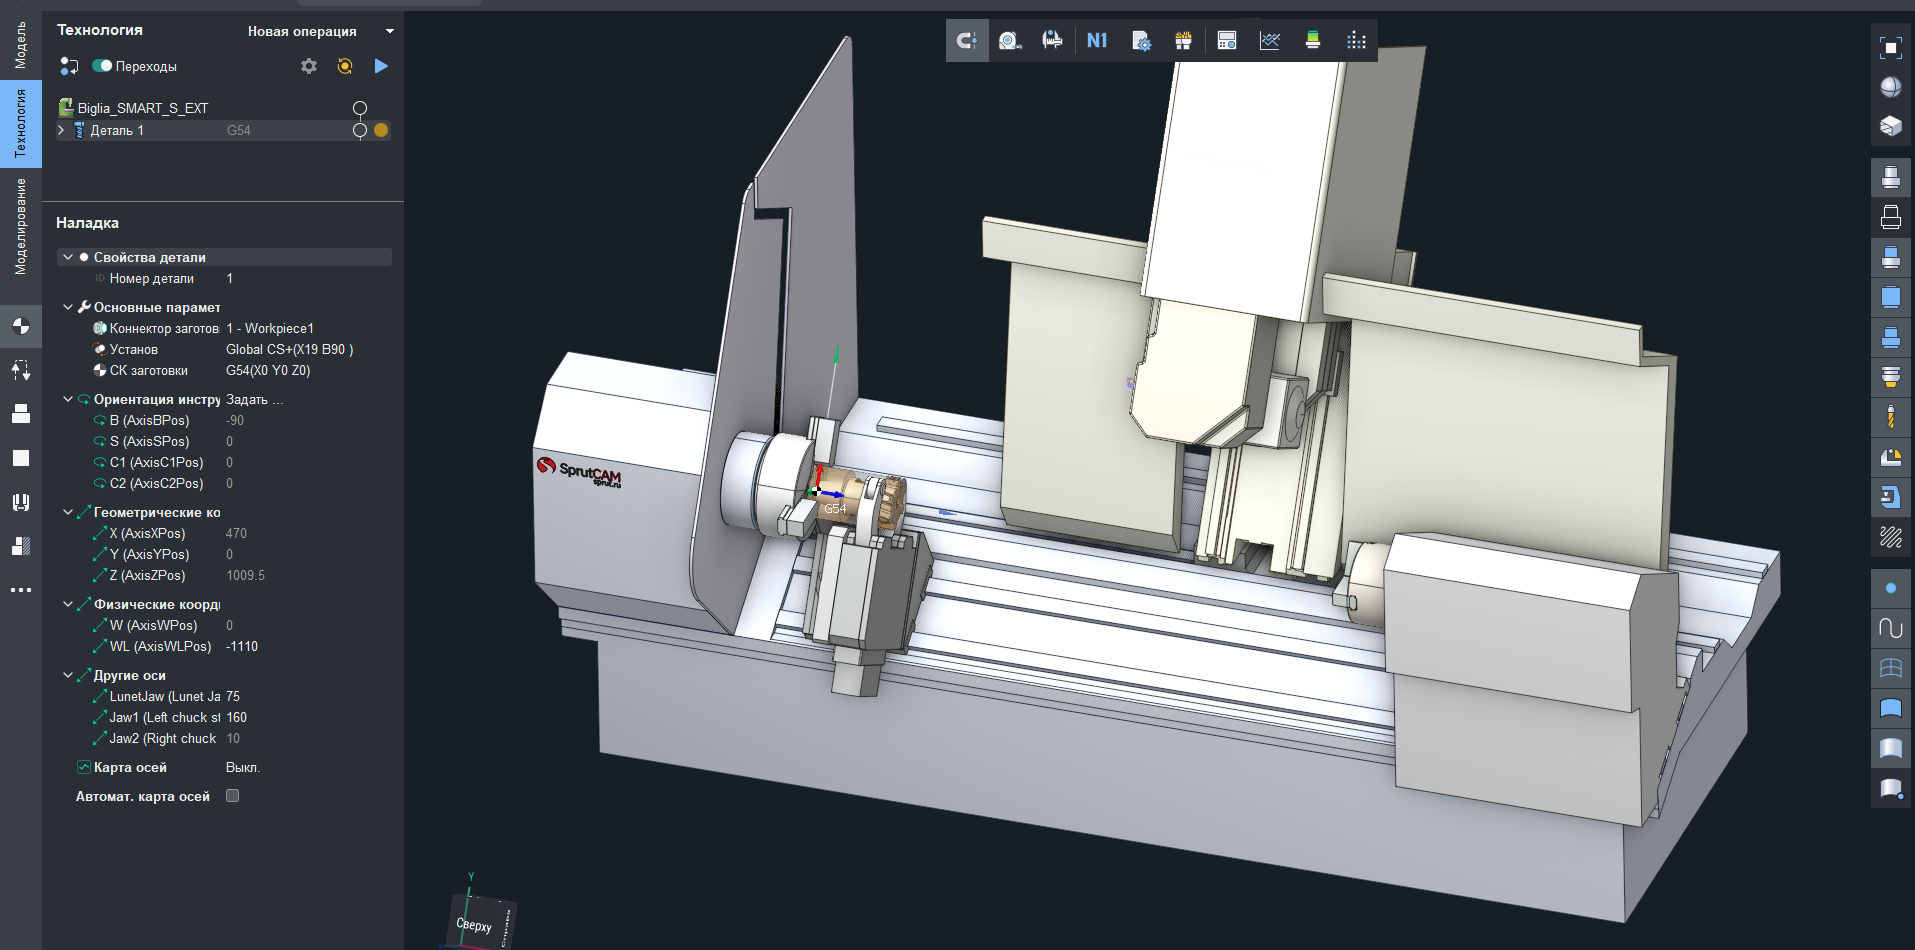The image size is (1915, 950).
Task: Run the blue play button
Action: coord(381,66)
